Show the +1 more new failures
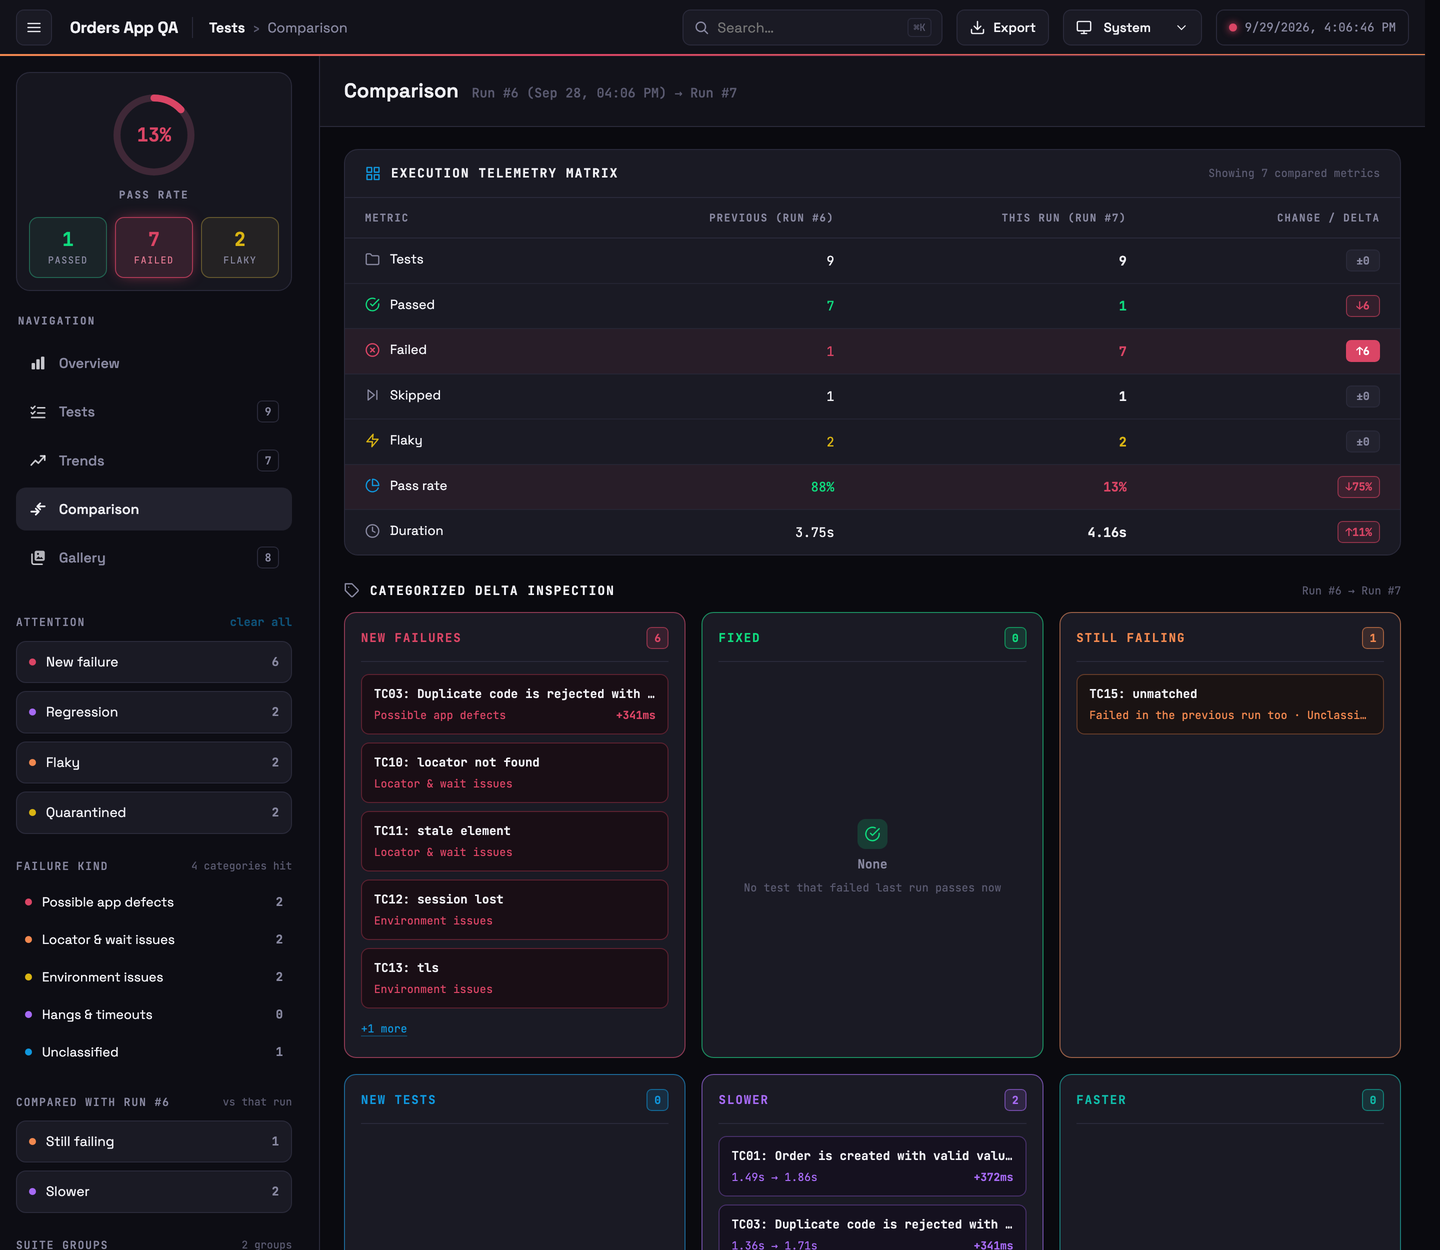The image size is (1440, 1250). pos(384,1029)
